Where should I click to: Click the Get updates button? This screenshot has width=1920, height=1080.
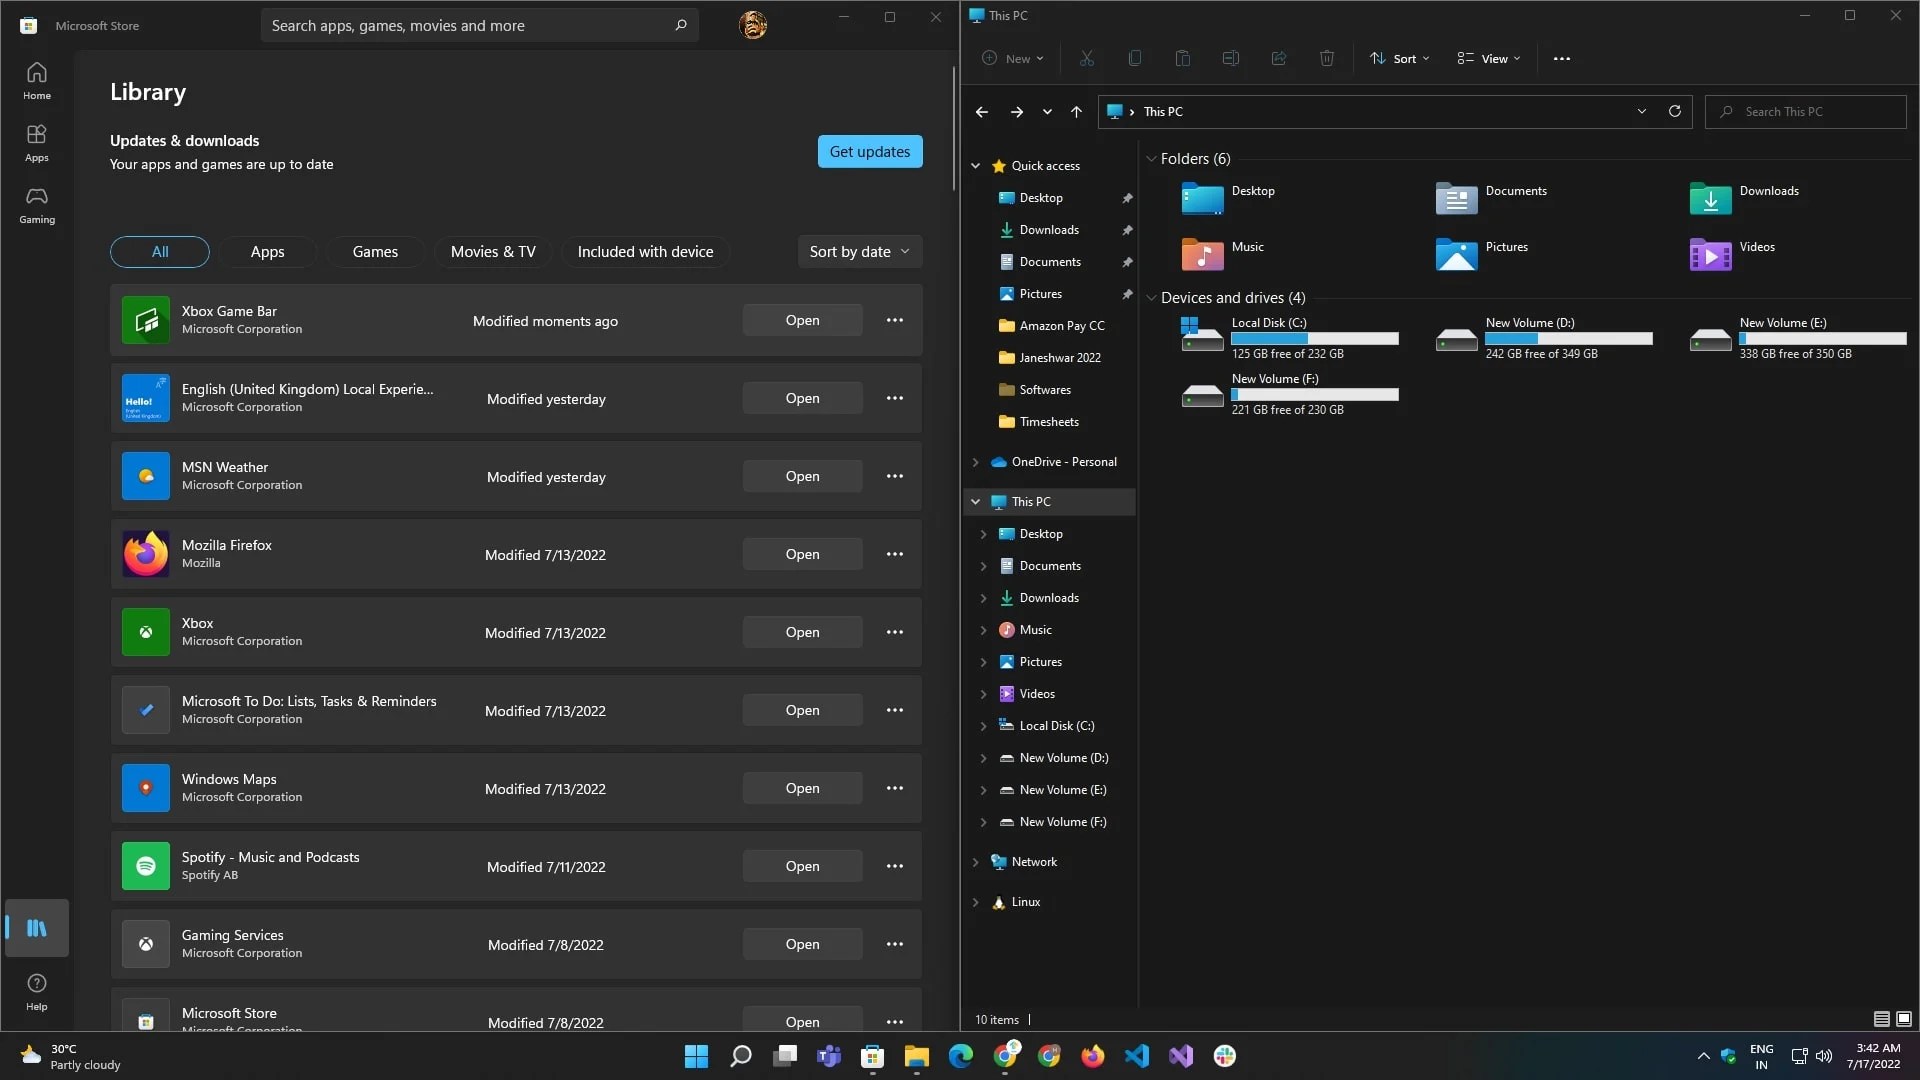(869, 152)
